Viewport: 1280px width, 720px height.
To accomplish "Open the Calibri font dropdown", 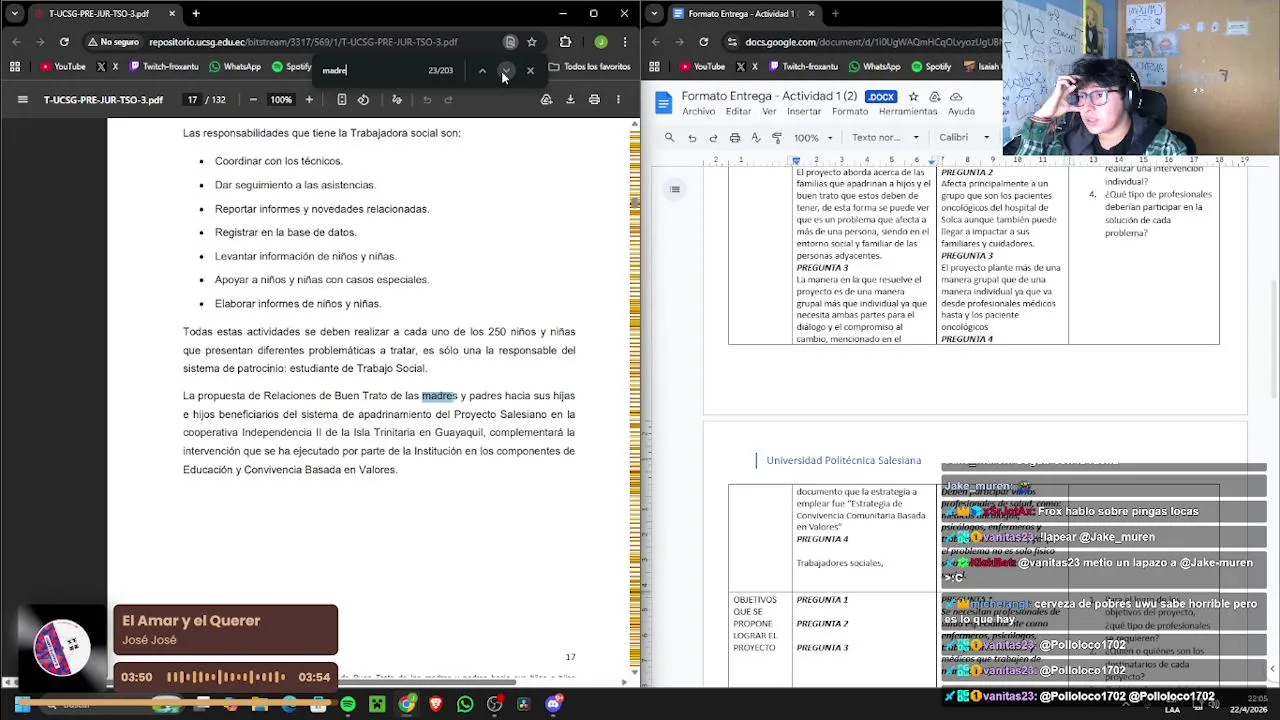I will (x=964, y=138).
